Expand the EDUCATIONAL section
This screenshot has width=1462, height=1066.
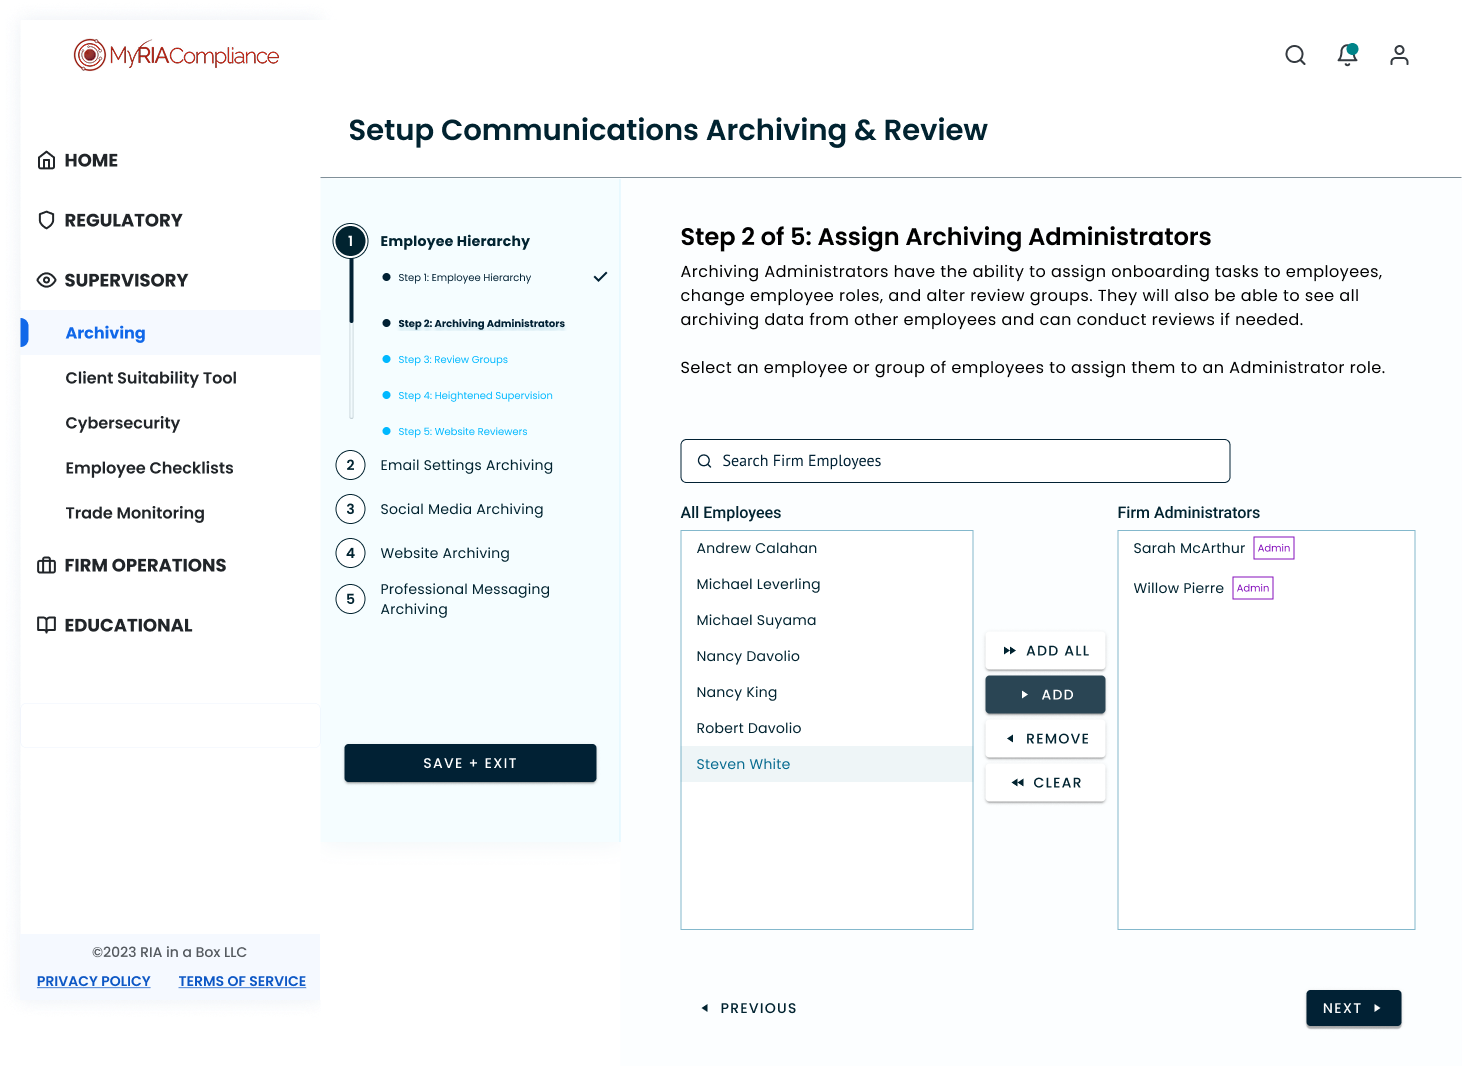[128, 625]
